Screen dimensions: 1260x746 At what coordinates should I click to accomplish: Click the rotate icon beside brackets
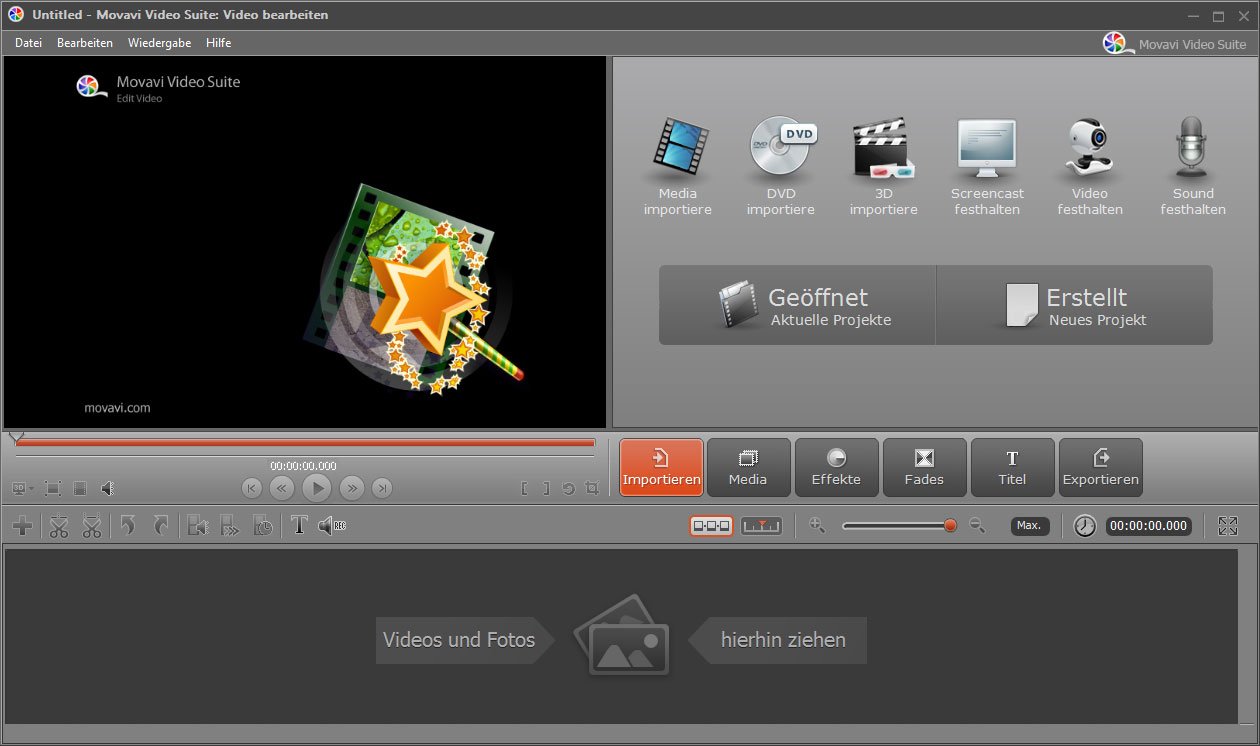[568, 488]
